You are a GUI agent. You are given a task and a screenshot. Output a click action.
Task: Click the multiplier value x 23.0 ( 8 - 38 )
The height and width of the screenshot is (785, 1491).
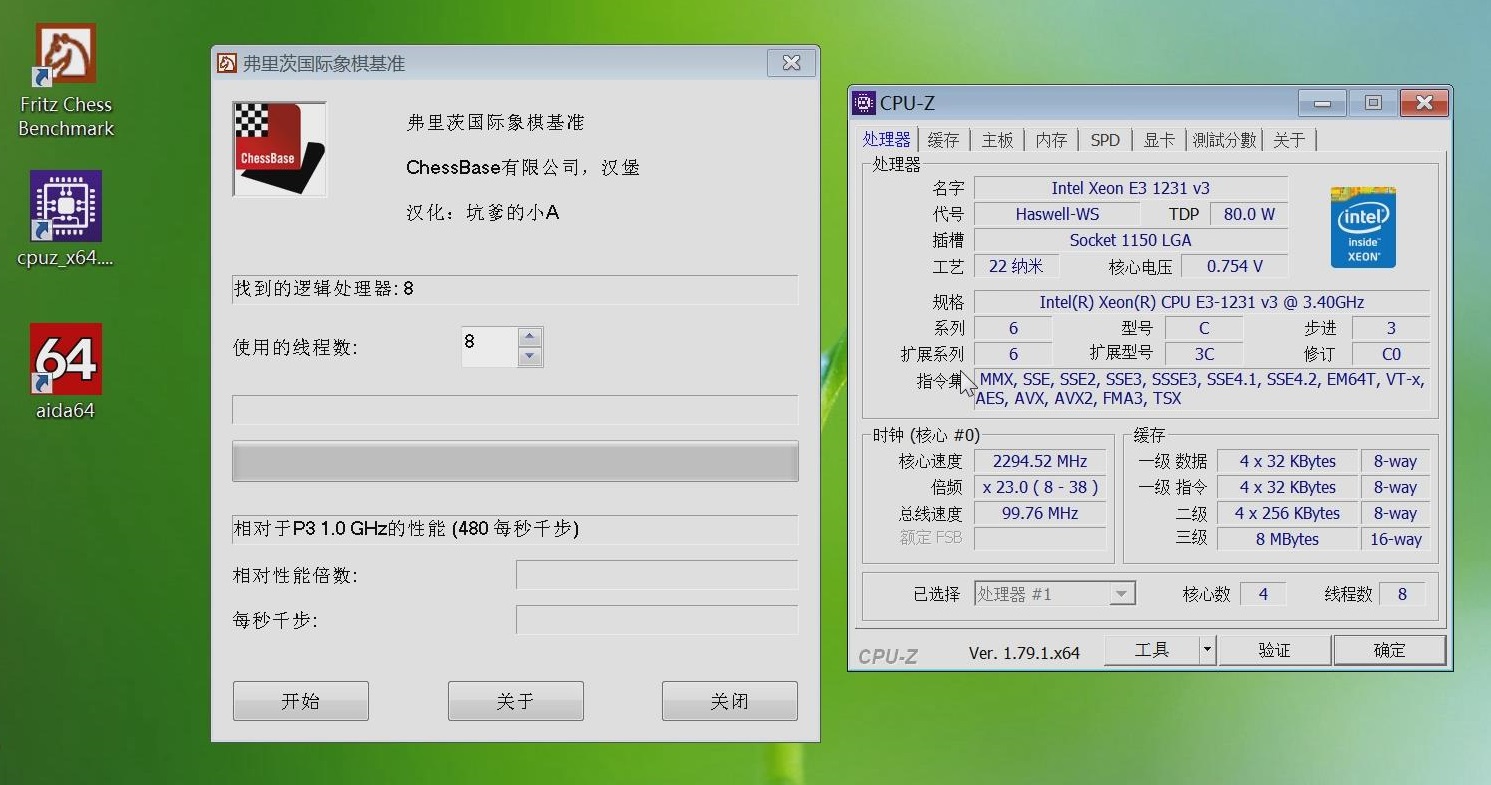tap(1040, 487)
